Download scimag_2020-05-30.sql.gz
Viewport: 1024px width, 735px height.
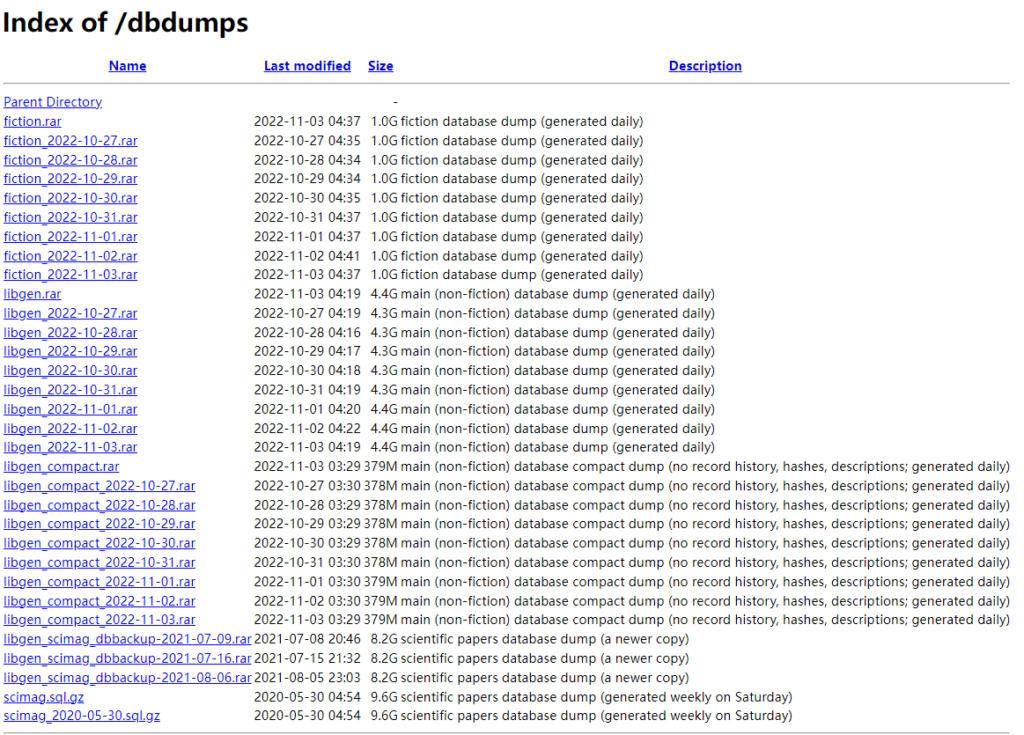(x=82, y=716)
